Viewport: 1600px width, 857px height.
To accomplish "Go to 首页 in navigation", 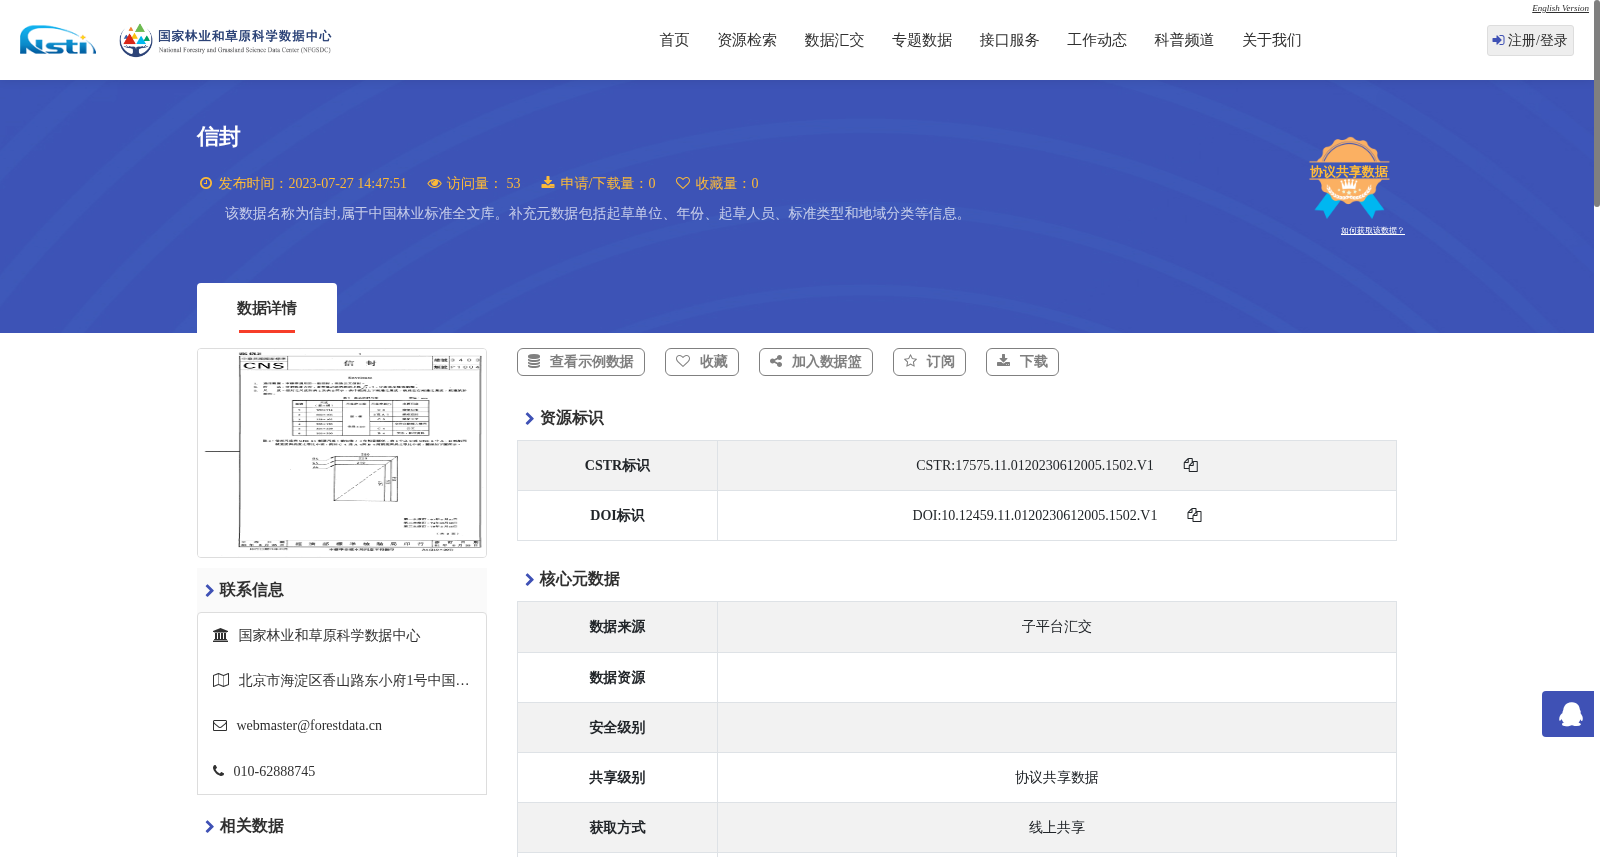I will pos(674,40).
